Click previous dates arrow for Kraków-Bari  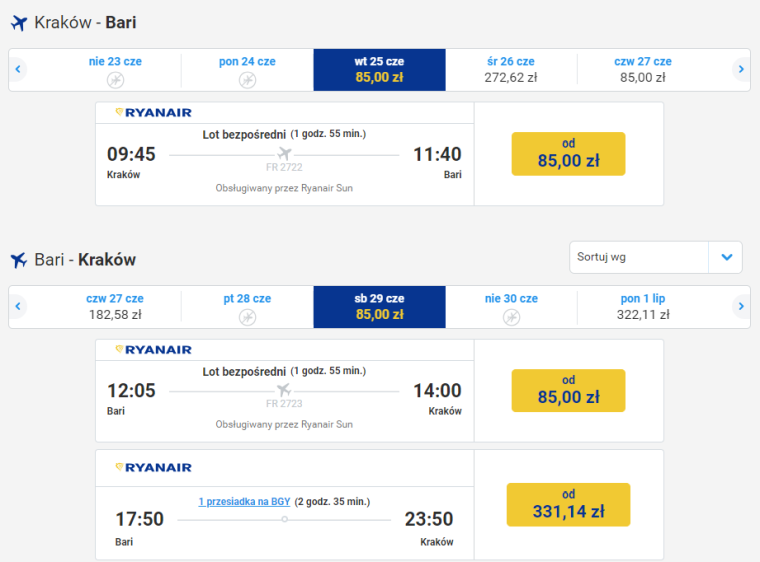18,69
